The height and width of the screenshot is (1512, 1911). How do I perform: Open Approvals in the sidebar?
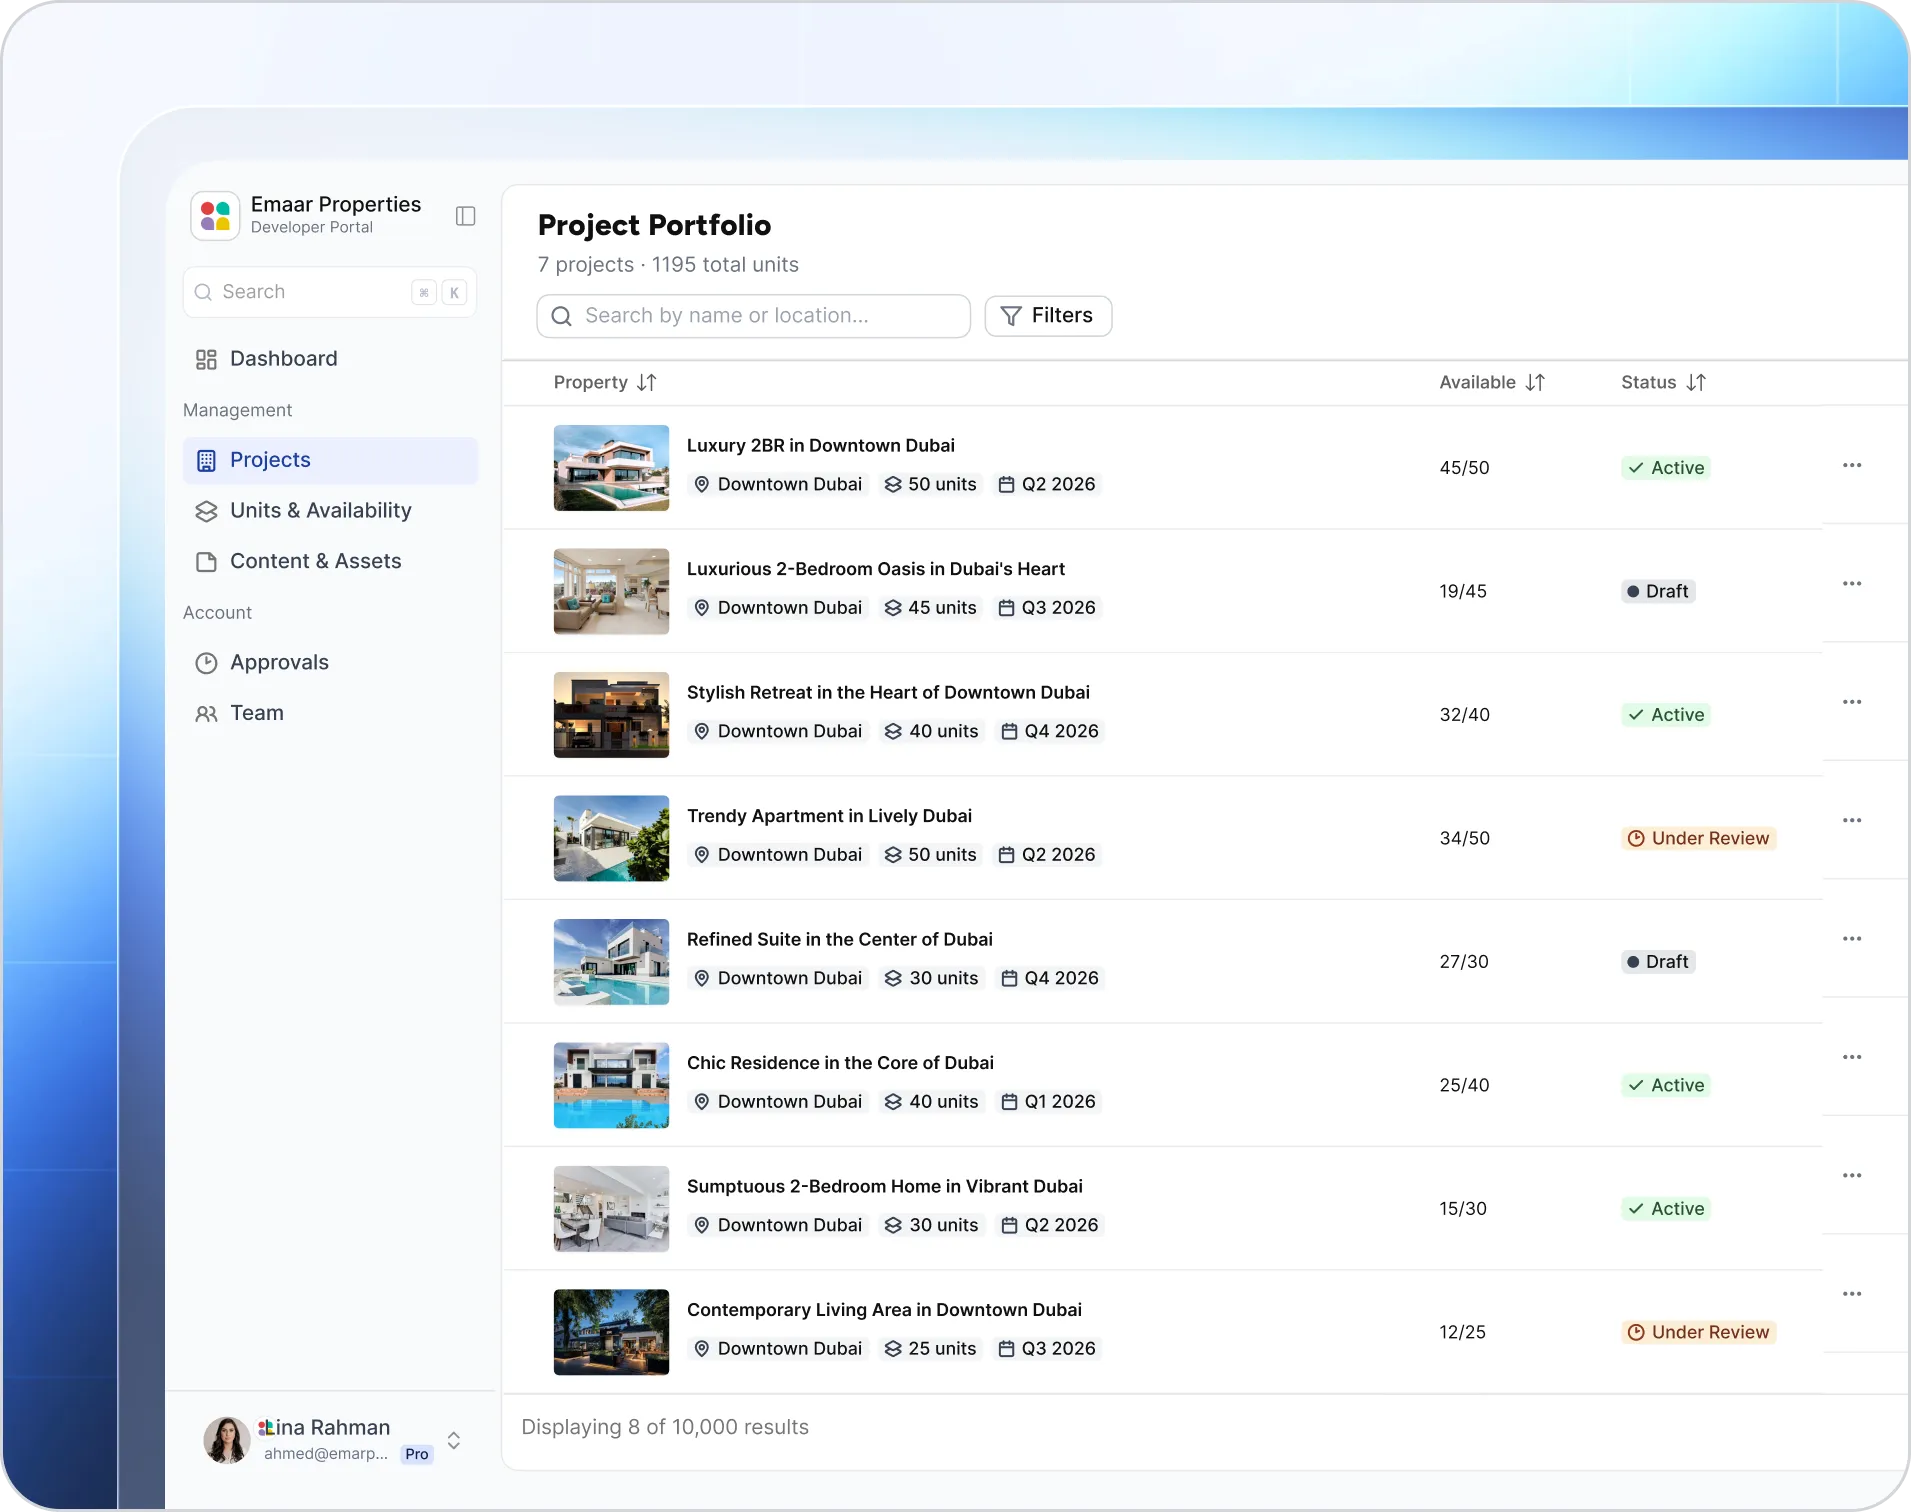click(330, 663)
